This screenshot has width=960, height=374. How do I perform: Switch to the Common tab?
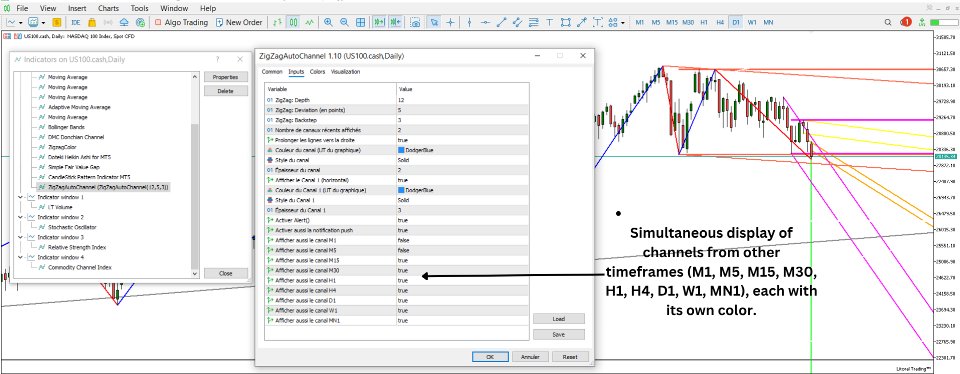click(x=272, y=72)
